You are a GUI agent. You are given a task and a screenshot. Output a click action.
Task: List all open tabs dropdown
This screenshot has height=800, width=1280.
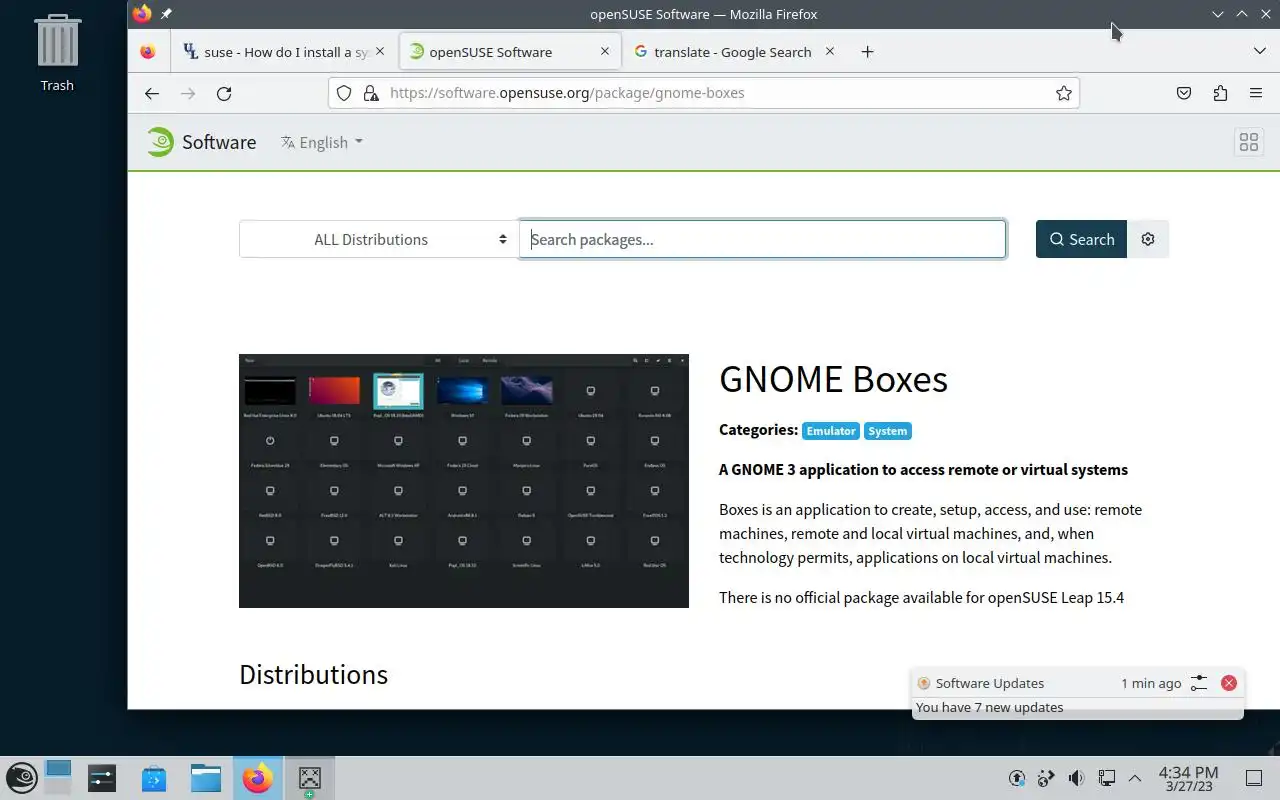(x=1259, y=52)
